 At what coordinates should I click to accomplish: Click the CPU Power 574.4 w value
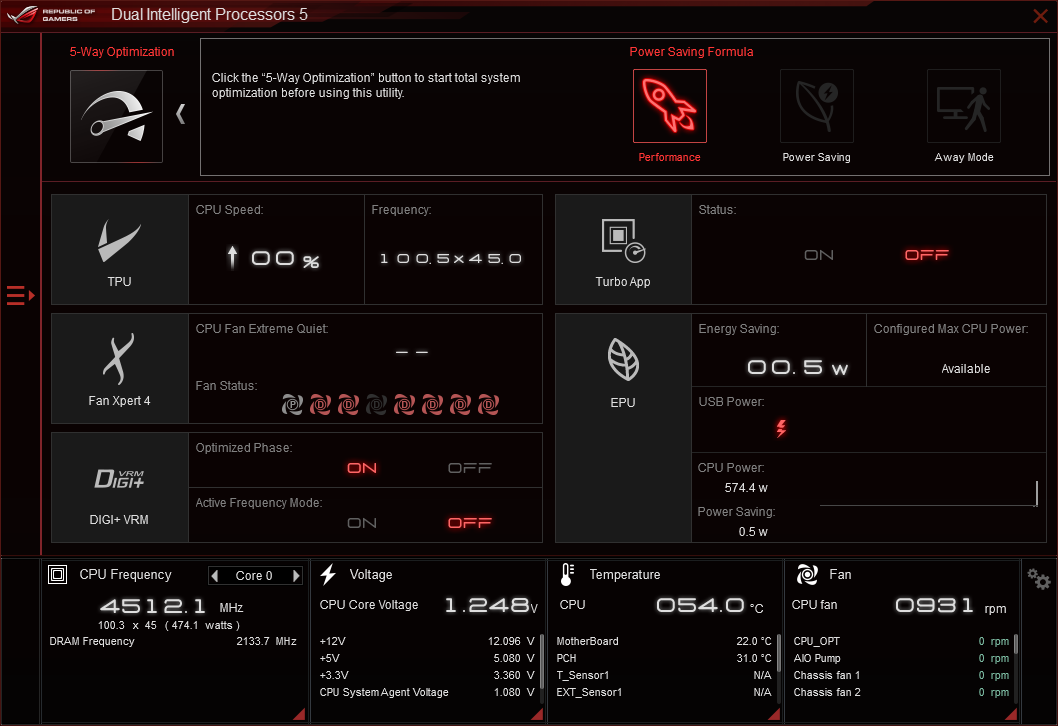(x=746, y=488)
